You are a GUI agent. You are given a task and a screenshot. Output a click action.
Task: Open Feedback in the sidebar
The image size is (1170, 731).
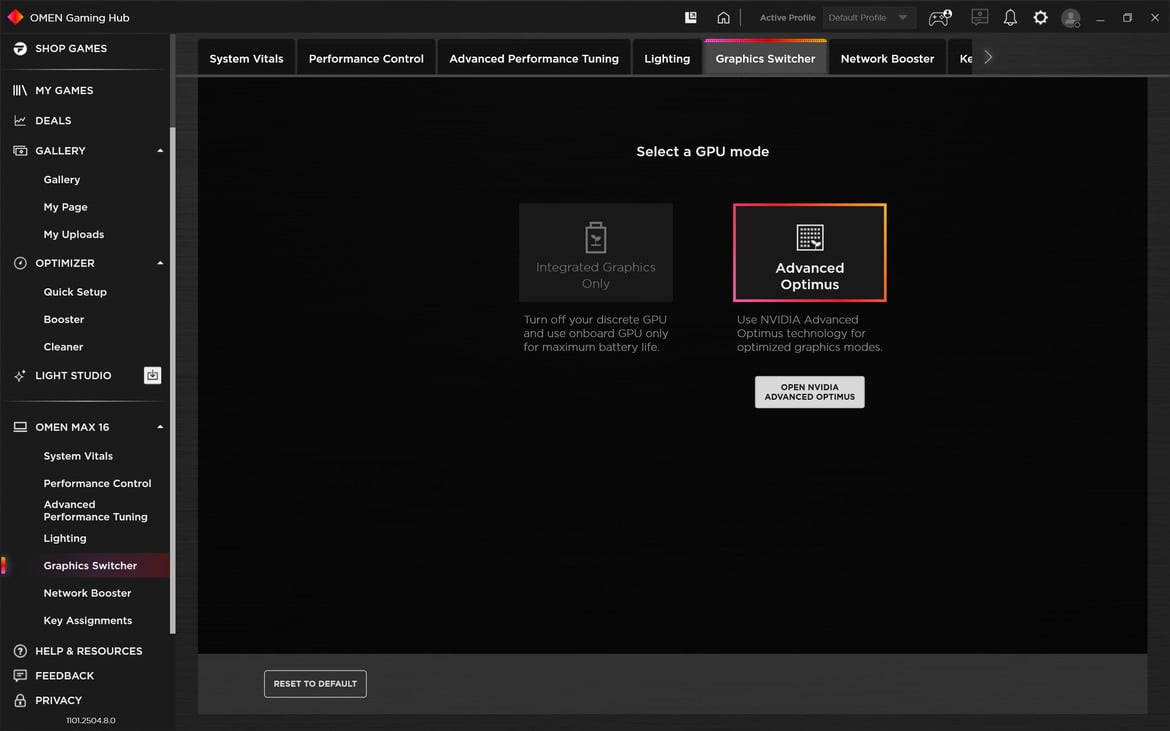click(64, 676)
